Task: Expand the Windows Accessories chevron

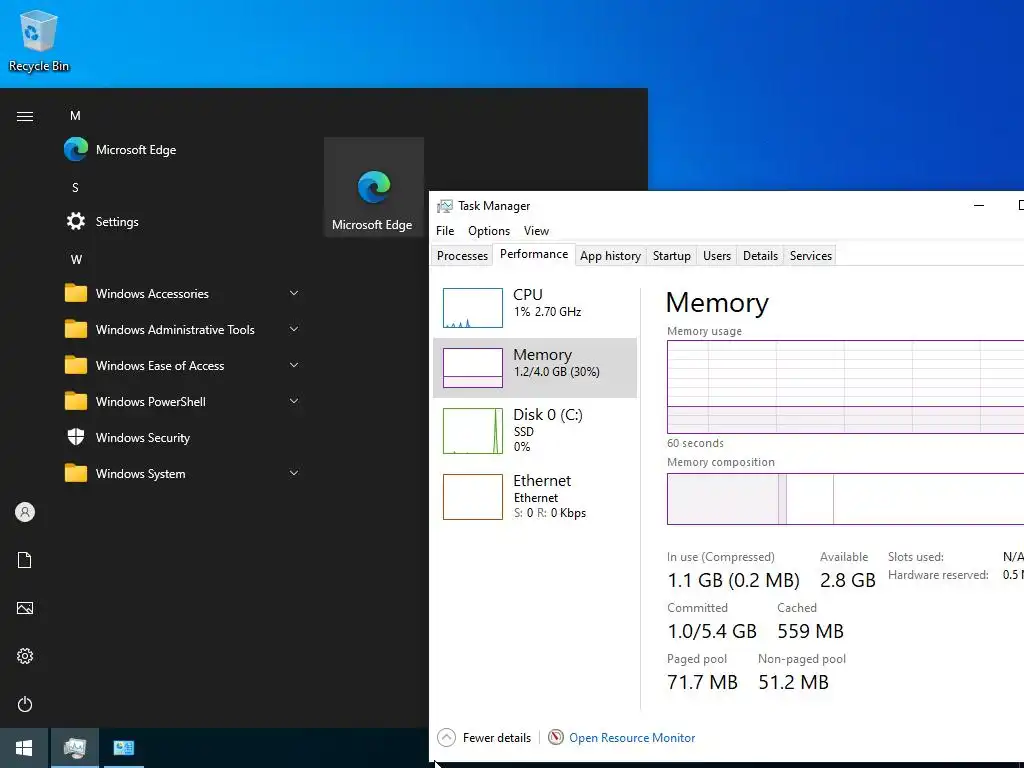Action: click(x=294, y=293)
